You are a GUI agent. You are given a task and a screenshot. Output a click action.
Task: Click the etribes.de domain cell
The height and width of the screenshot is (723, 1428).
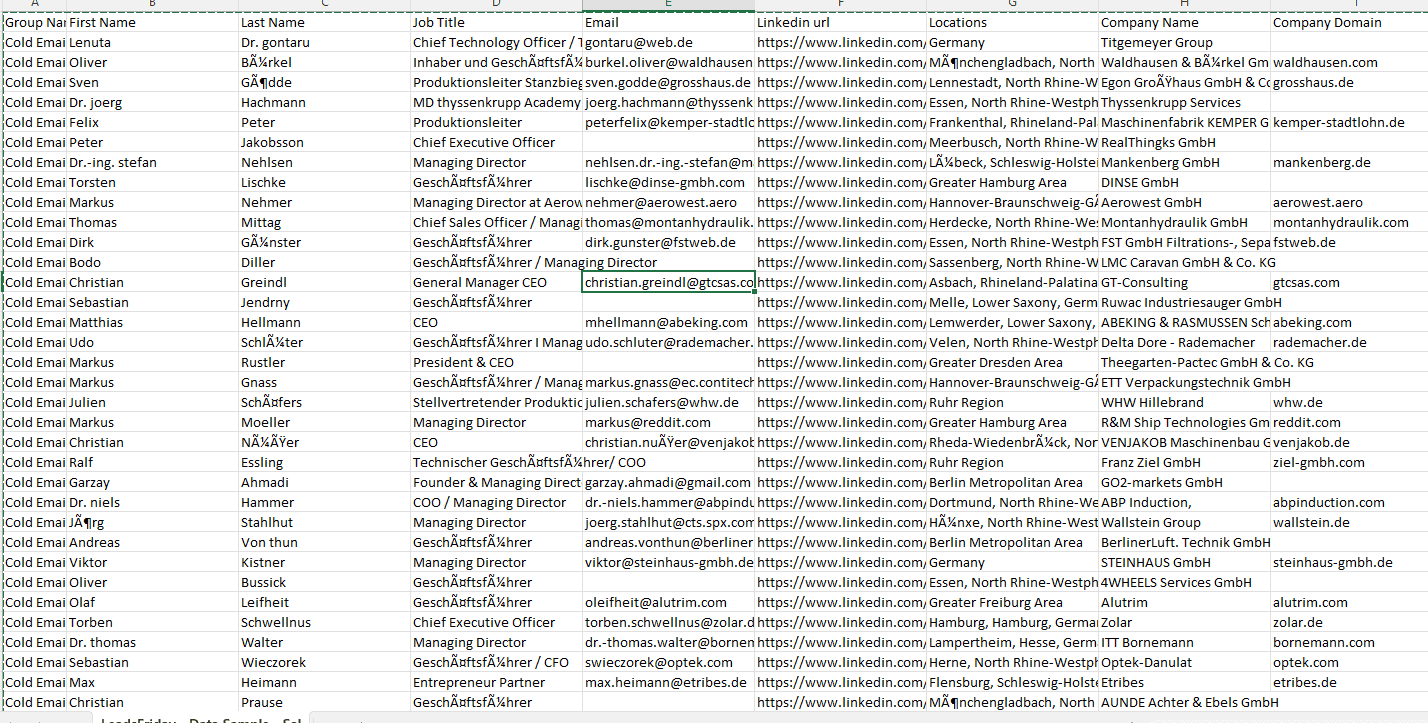1349,682
